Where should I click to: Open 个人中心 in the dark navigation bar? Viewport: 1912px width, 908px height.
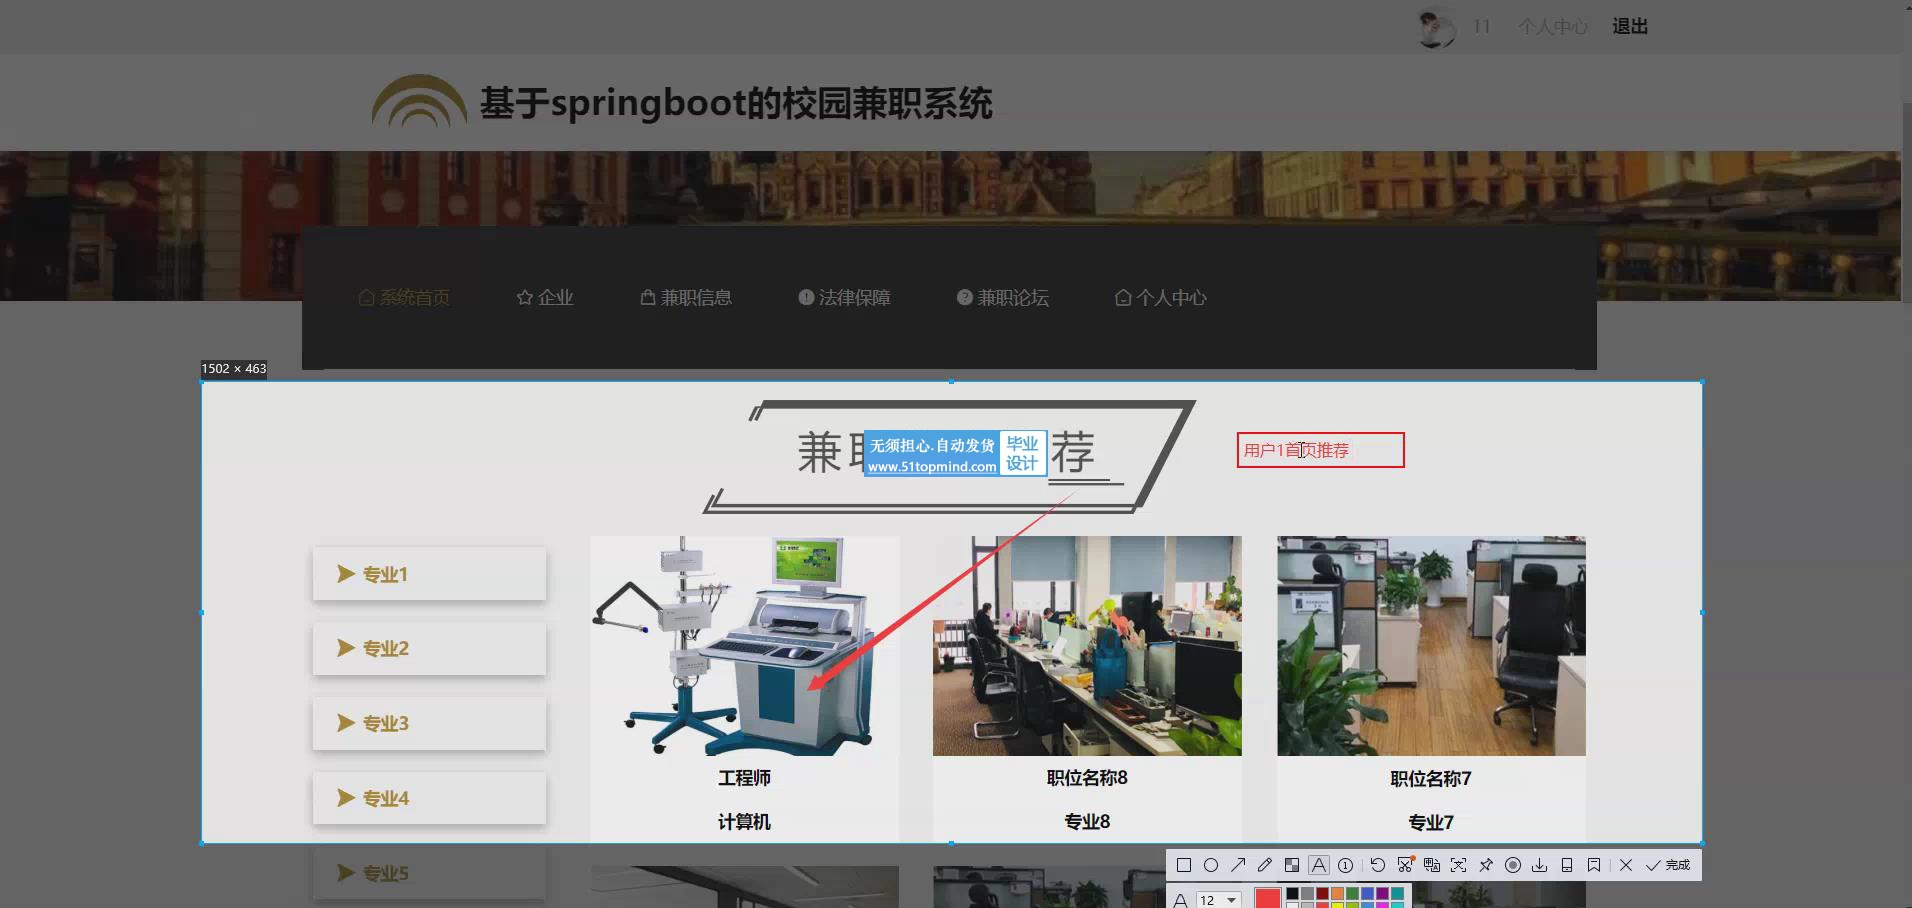click(1161, 298)
